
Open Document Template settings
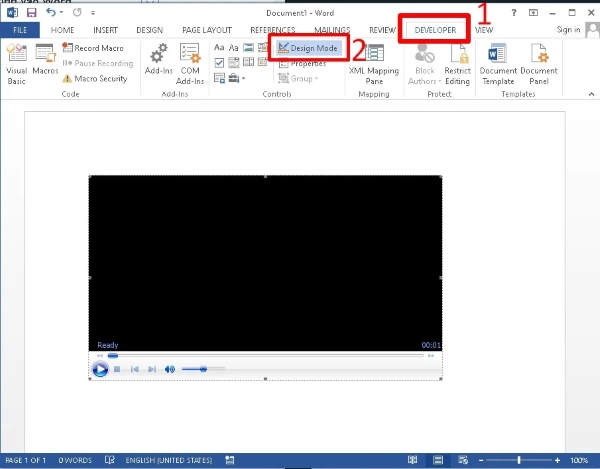pyautogui.click(x=498, y=60)
